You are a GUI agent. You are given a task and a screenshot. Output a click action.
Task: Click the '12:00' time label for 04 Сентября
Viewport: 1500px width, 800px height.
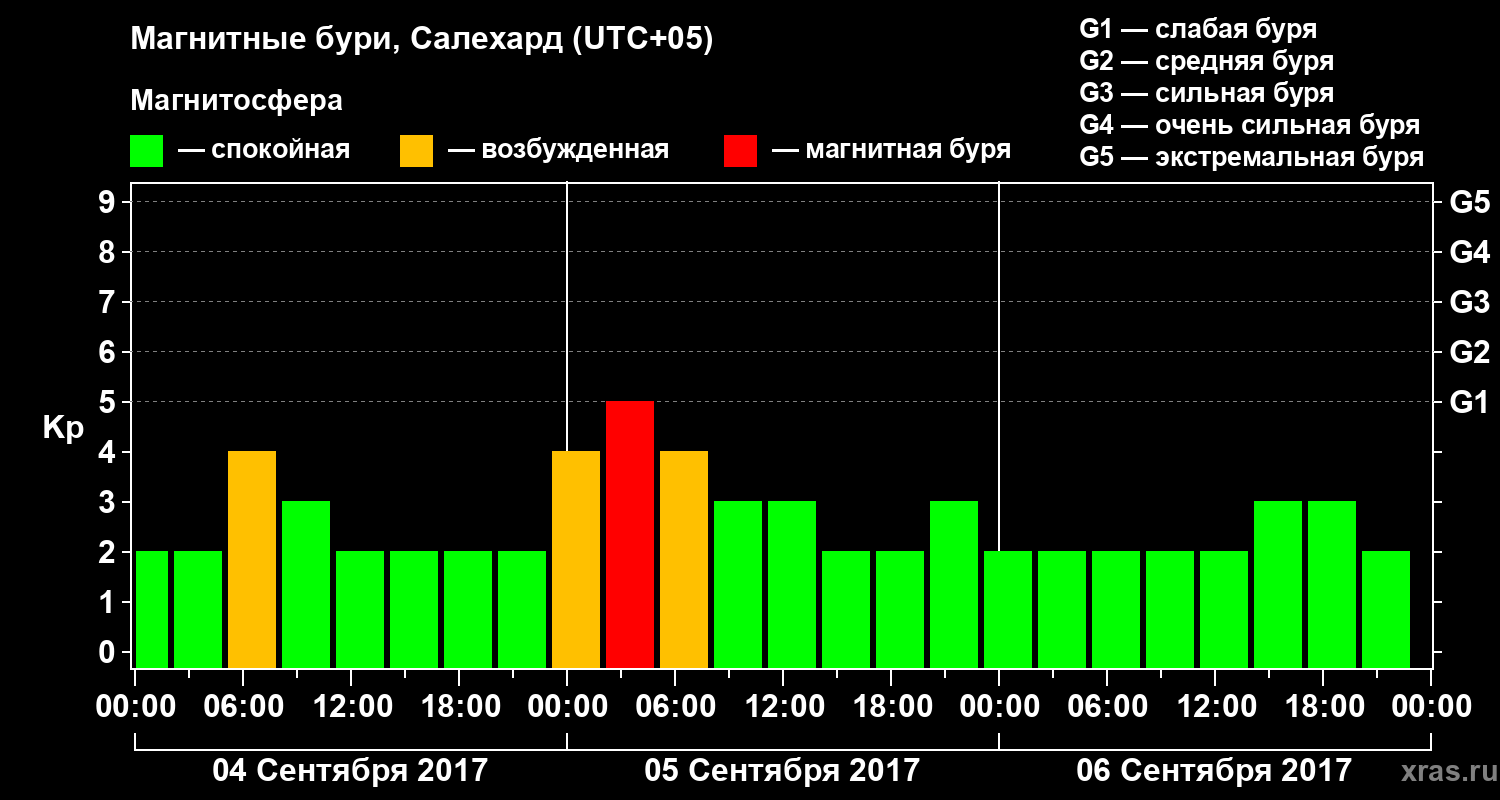coord(351,707)
